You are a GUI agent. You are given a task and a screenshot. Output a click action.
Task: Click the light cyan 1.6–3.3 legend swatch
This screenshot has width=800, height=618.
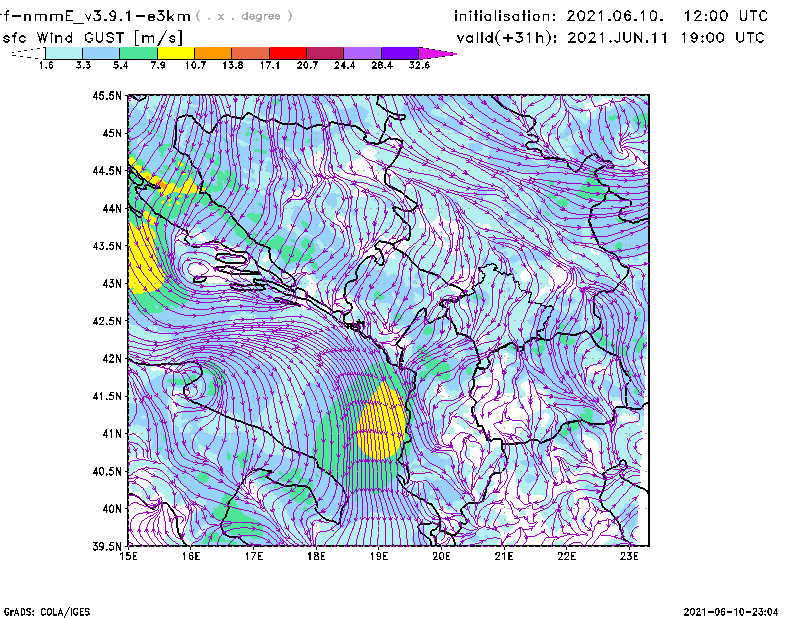64,53
